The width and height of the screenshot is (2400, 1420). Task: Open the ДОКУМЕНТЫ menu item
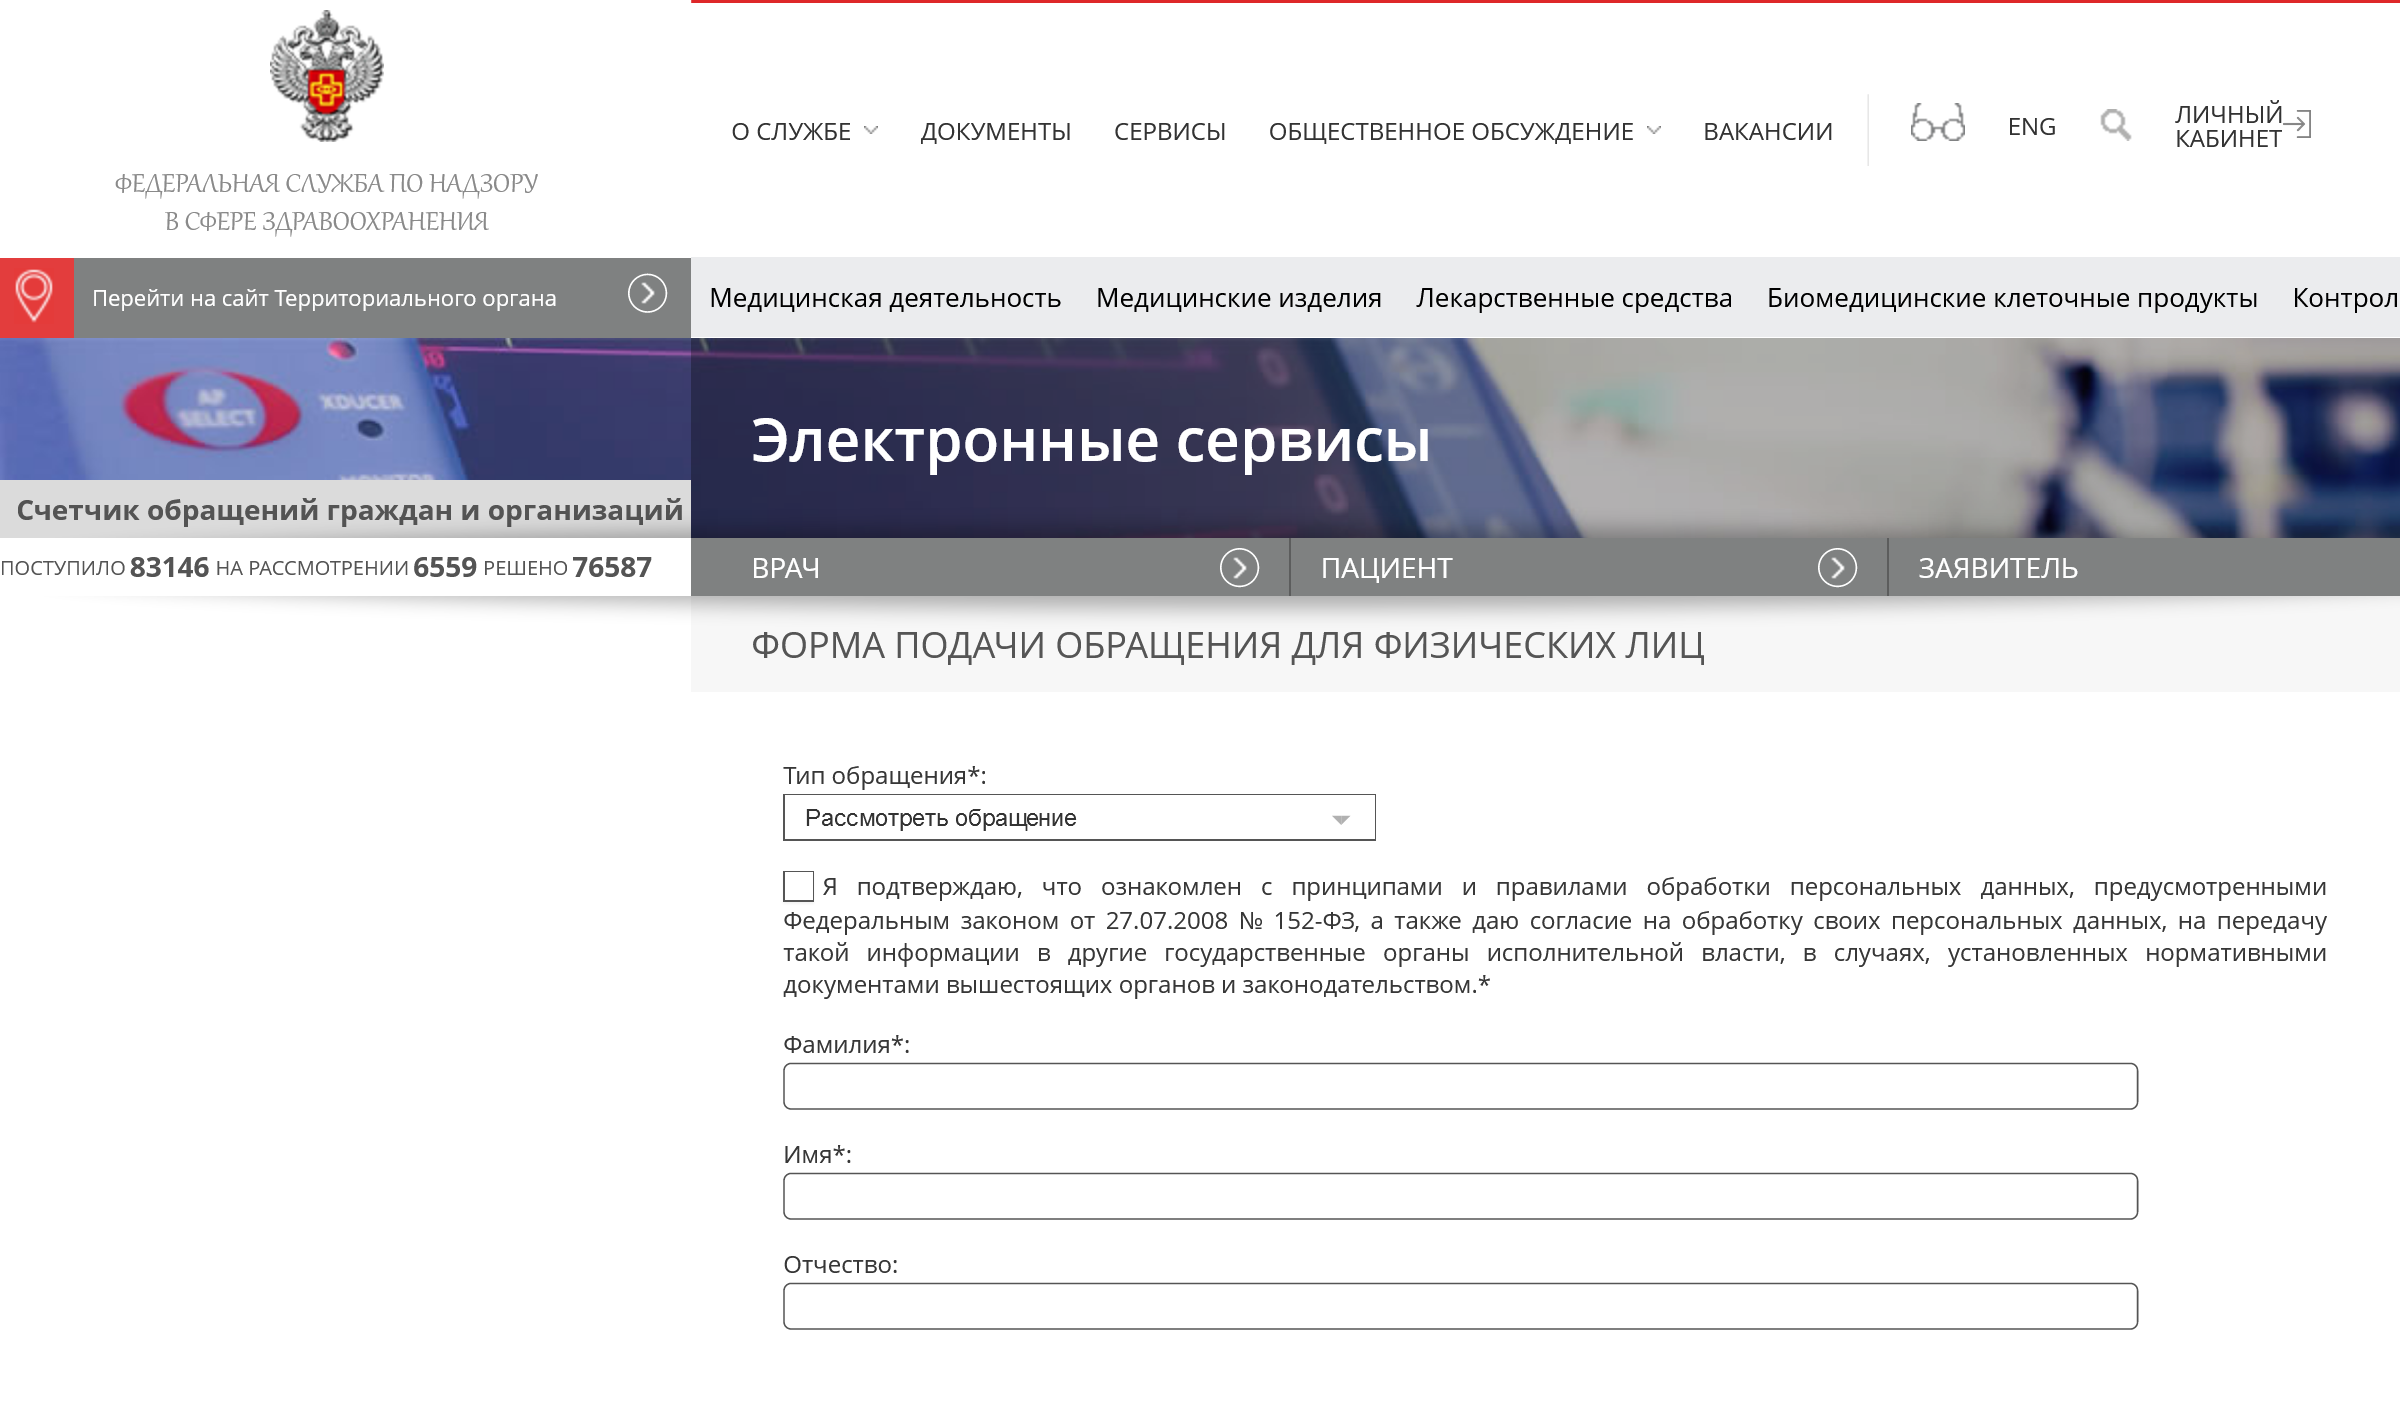pos(996,132)
